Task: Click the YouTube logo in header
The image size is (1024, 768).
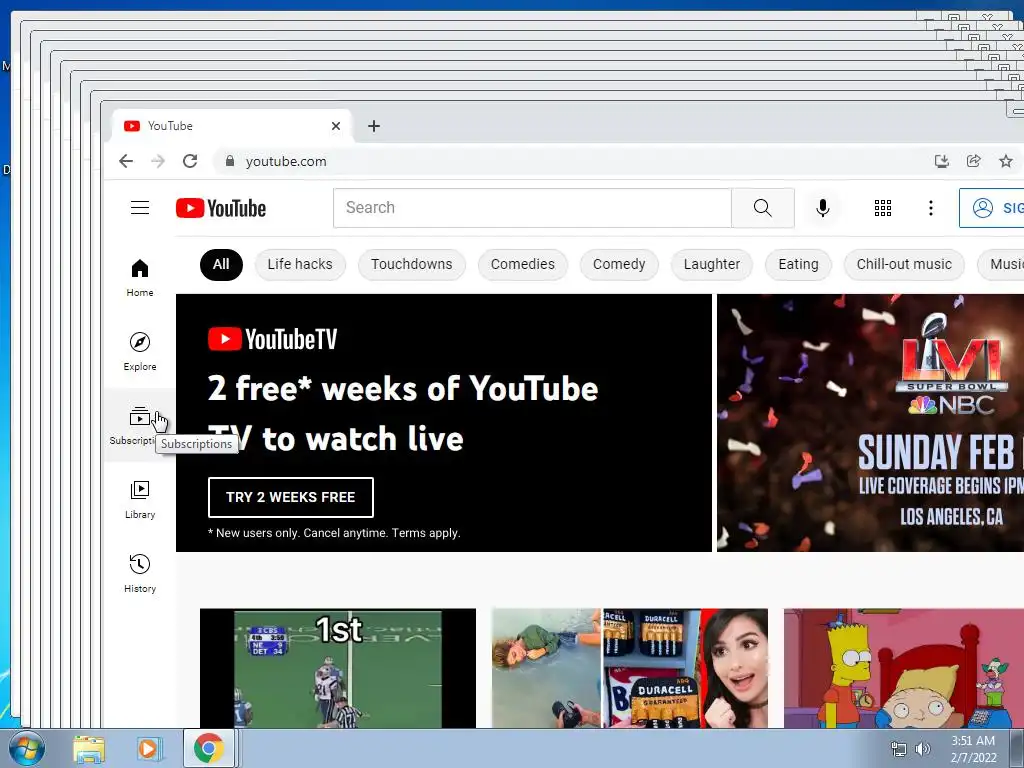Action: (221, 208)
